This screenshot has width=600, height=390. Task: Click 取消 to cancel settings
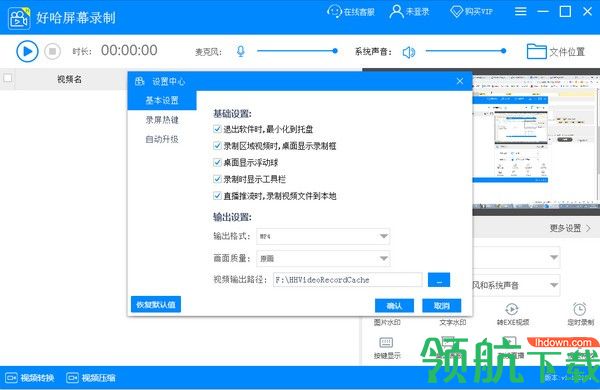(x=442, y=306)
